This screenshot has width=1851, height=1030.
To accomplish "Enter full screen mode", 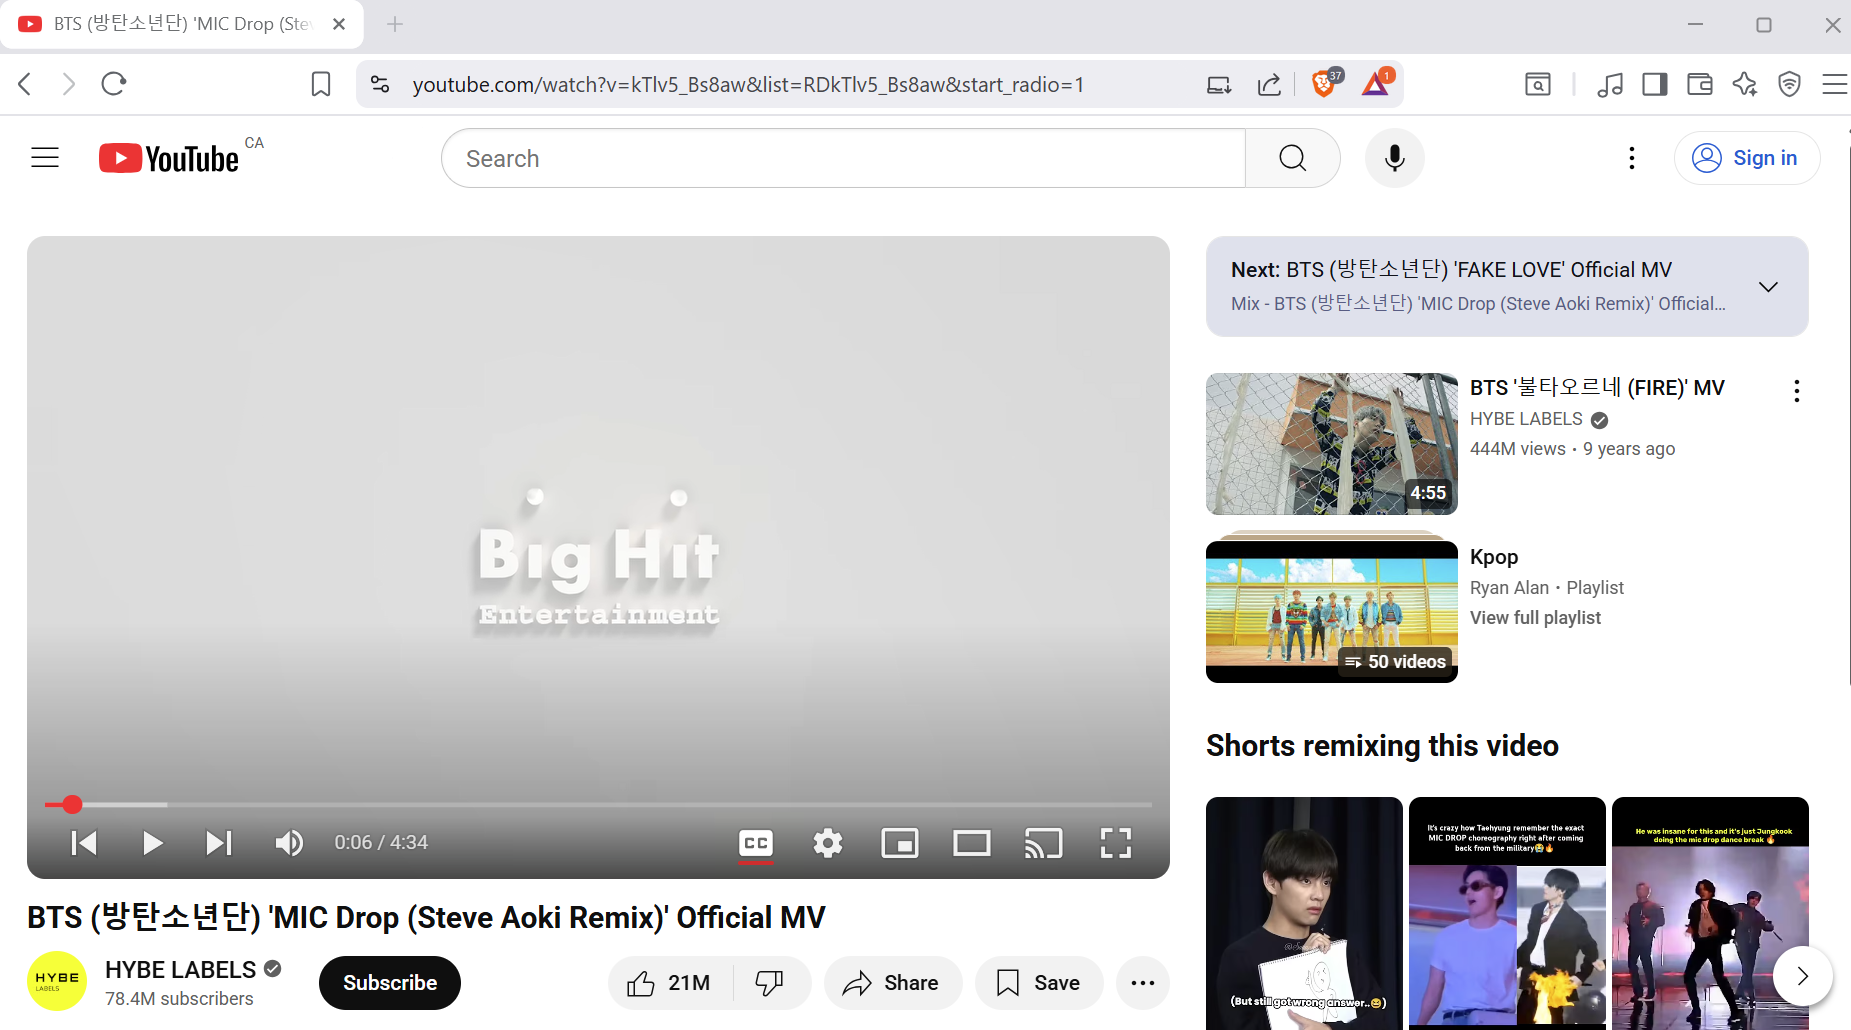I will 1116,843.
